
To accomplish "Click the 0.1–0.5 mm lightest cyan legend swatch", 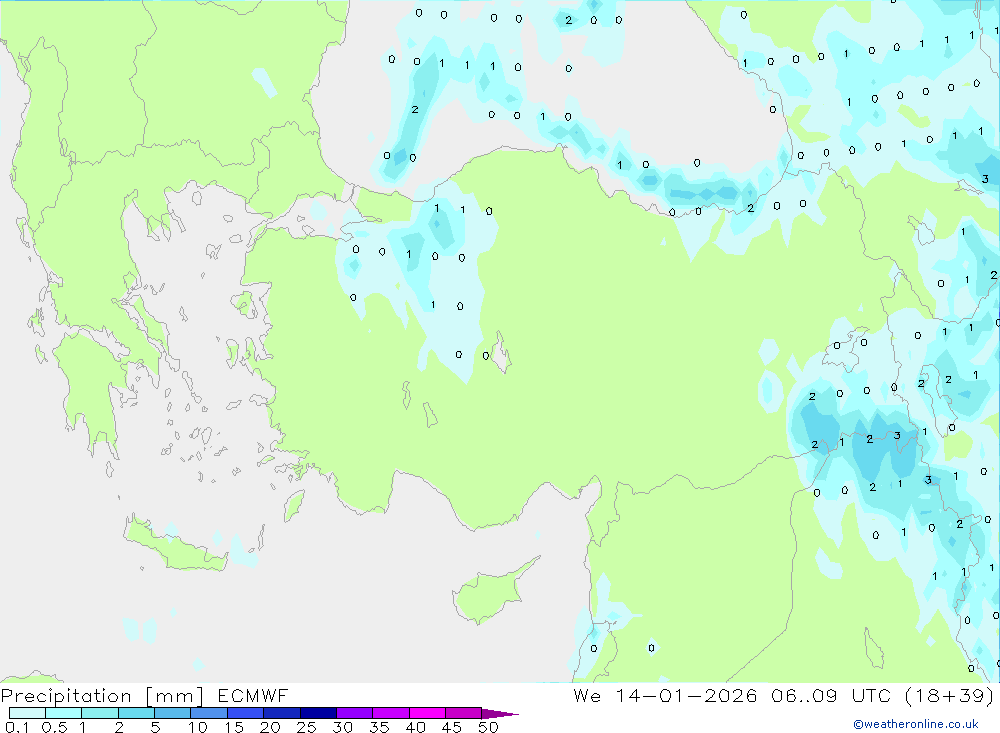I will click(x=27, y=713).
